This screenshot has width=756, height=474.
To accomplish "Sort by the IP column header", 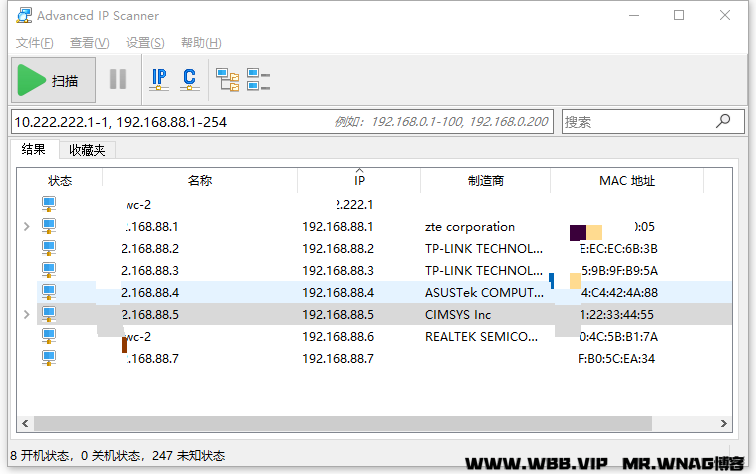I will [x=359, y=181].
